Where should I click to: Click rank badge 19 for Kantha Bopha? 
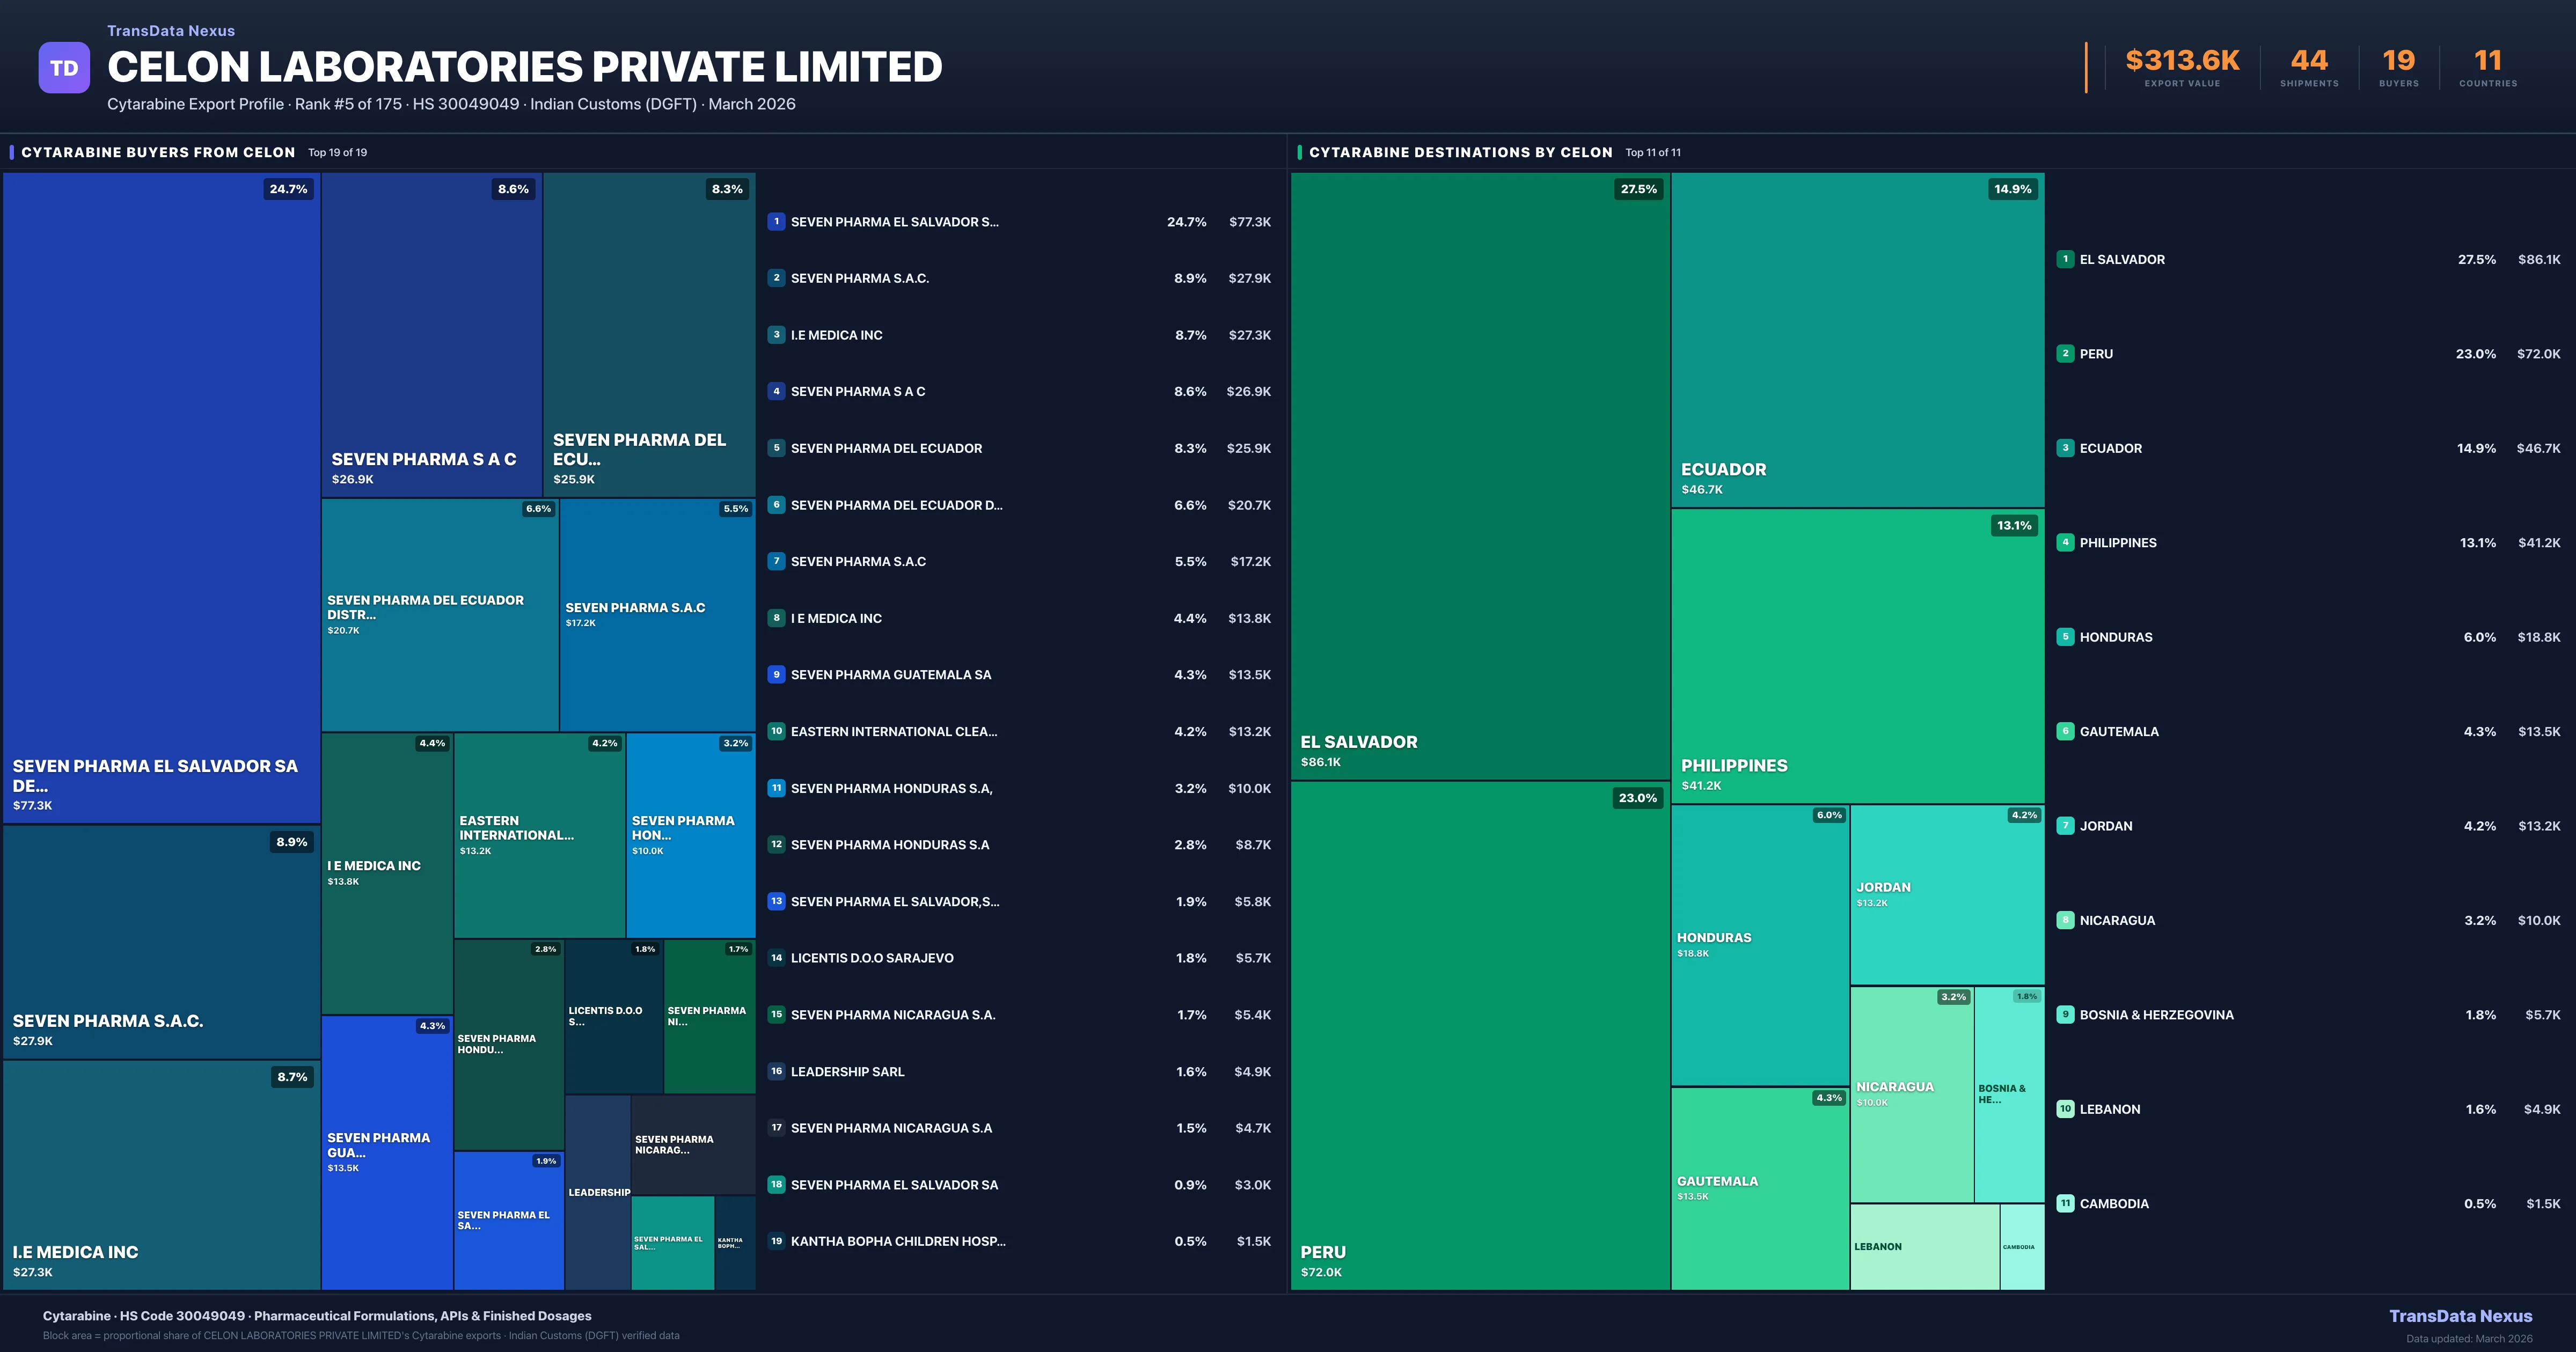776,1241
